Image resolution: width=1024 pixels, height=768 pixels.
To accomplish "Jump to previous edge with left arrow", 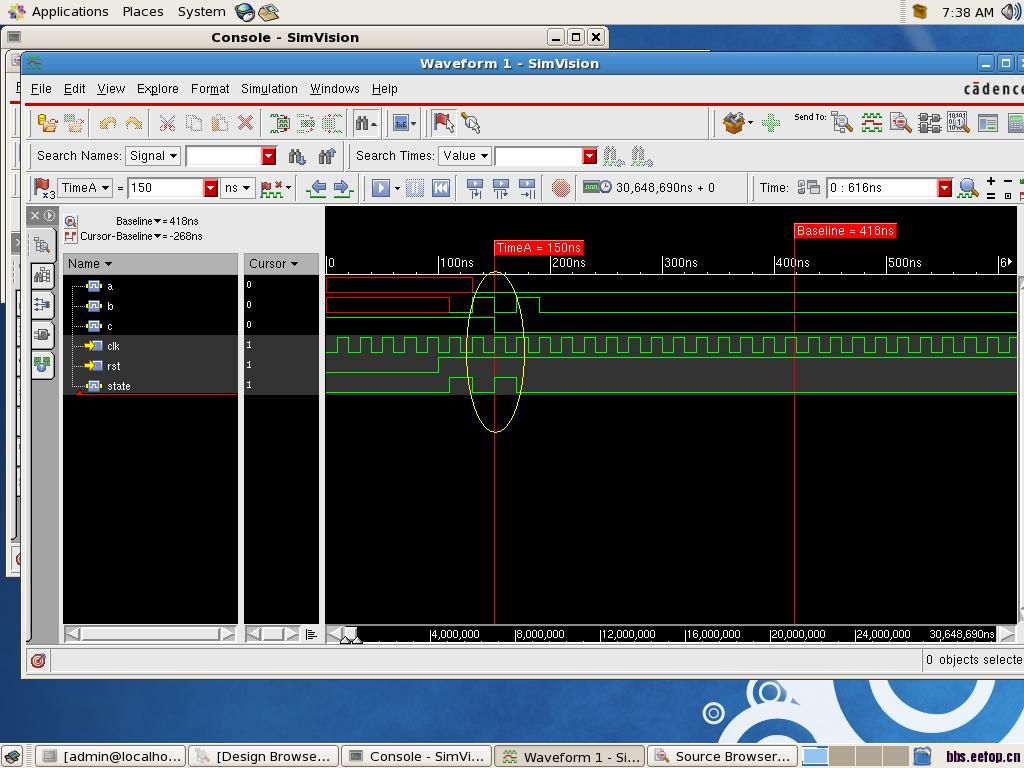I will click(318, 188).
